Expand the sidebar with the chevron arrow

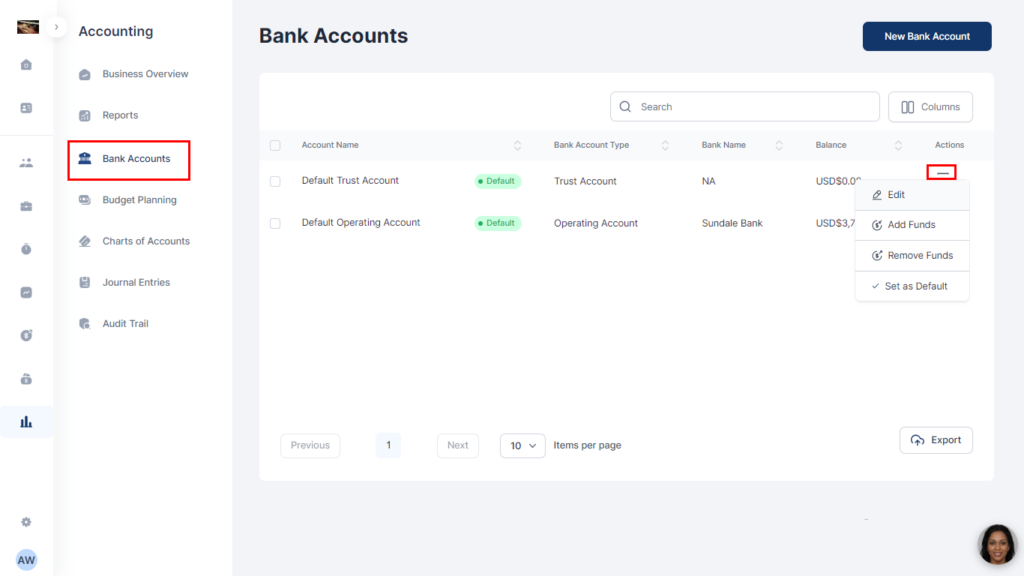pyautogui.click(x=57, y=27)
